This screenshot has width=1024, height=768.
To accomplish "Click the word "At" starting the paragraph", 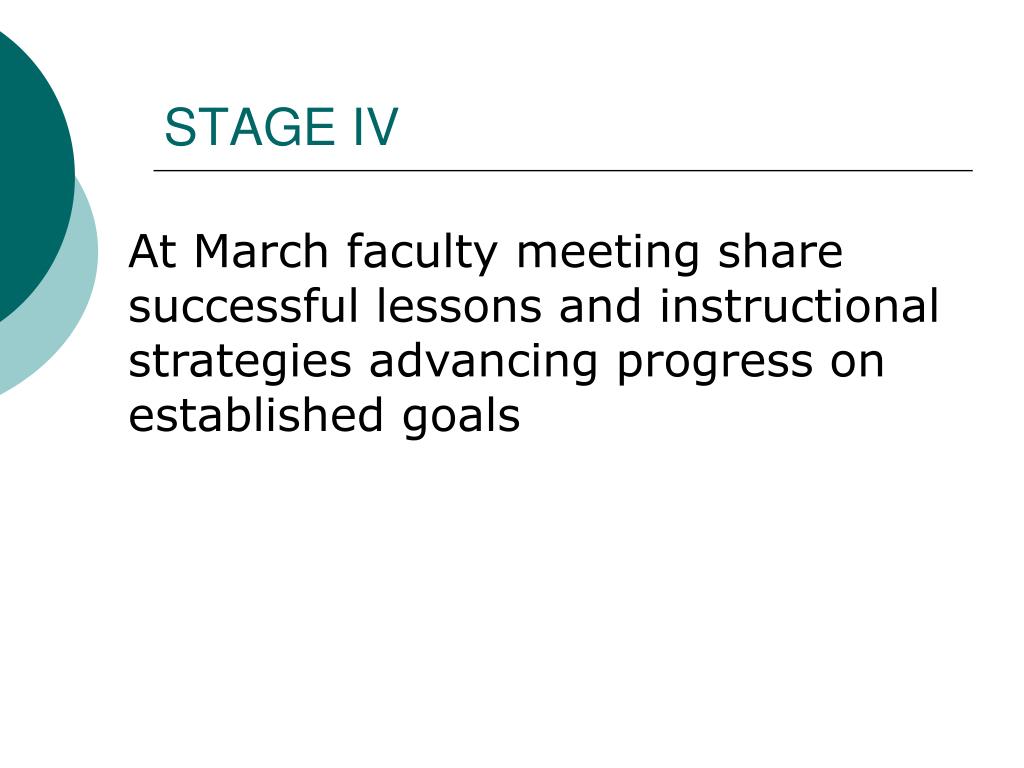I will click(152, 251).
